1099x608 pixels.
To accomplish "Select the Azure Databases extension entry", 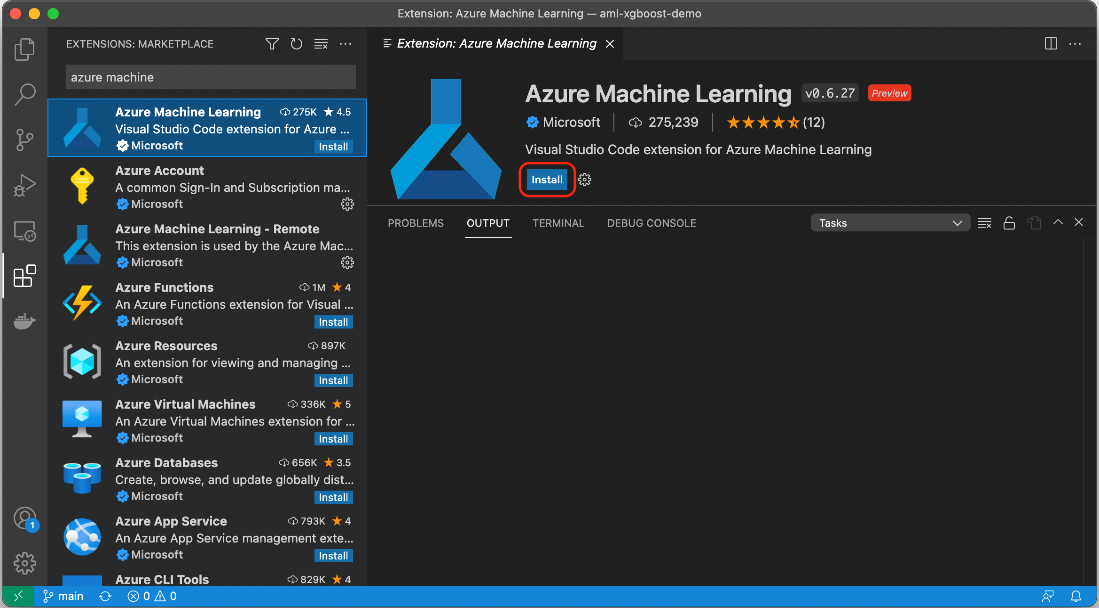I will [x=207, y=480].
